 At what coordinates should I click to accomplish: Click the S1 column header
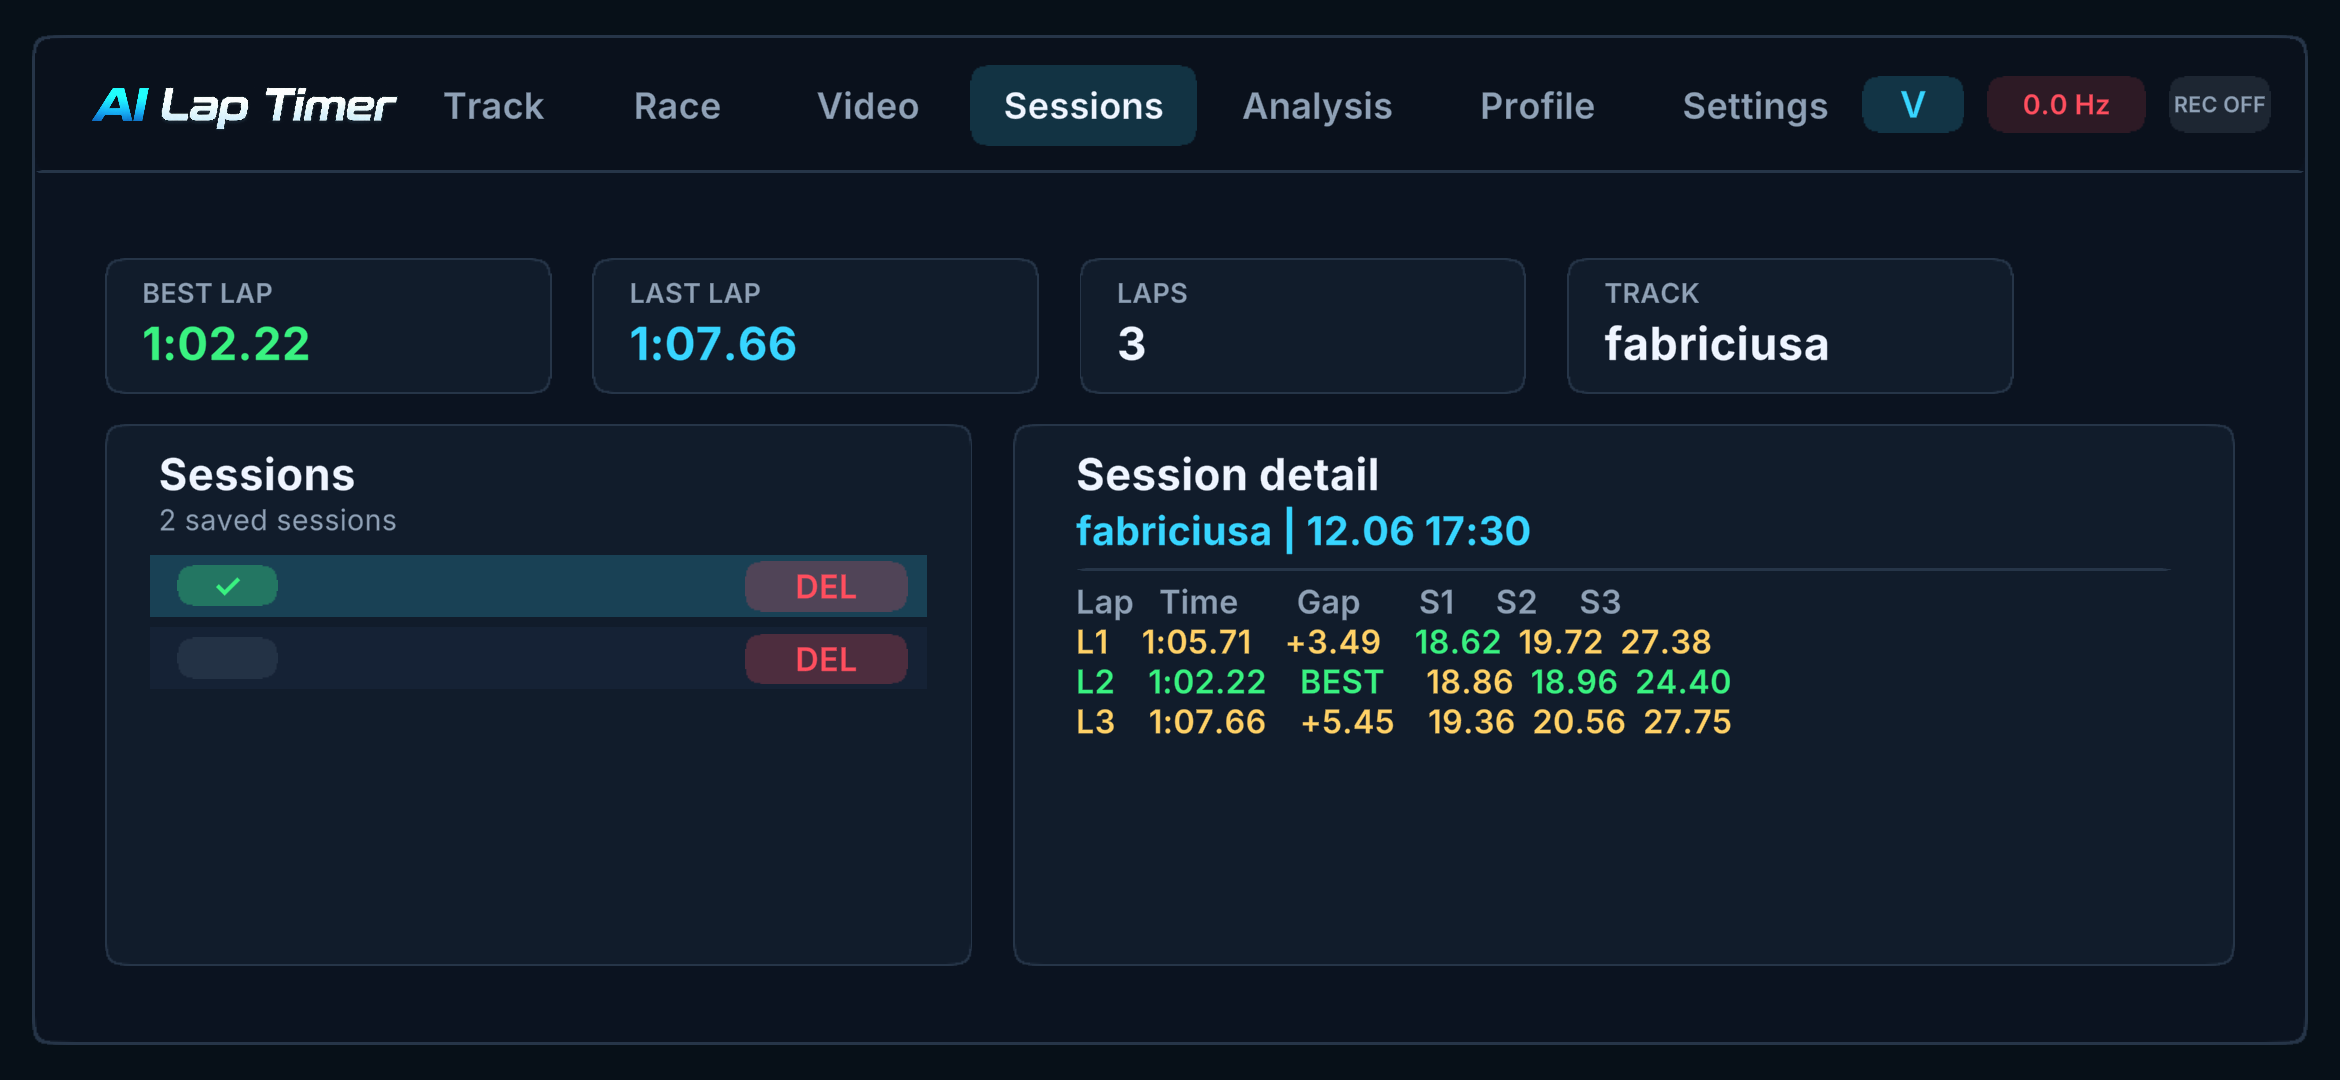tap(1437, 602)
